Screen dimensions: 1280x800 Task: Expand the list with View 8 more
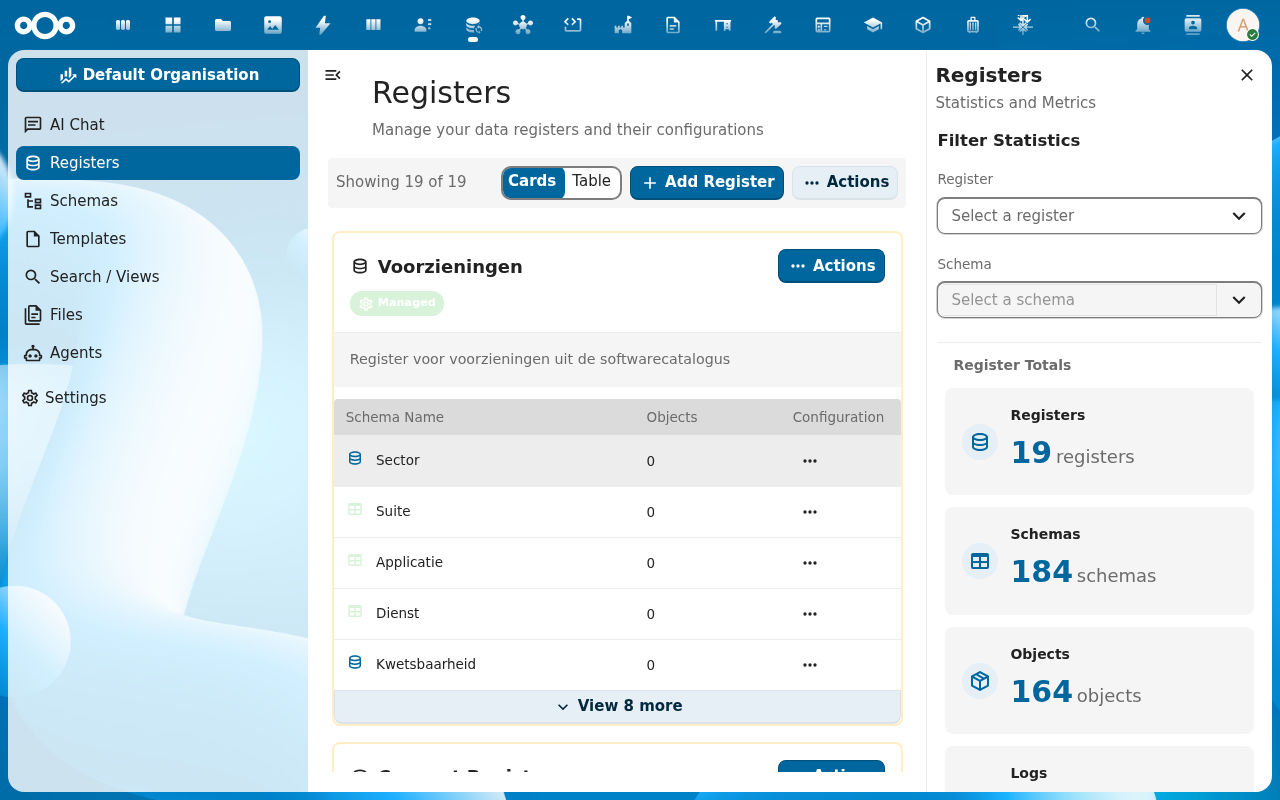(x=618, y=706)
